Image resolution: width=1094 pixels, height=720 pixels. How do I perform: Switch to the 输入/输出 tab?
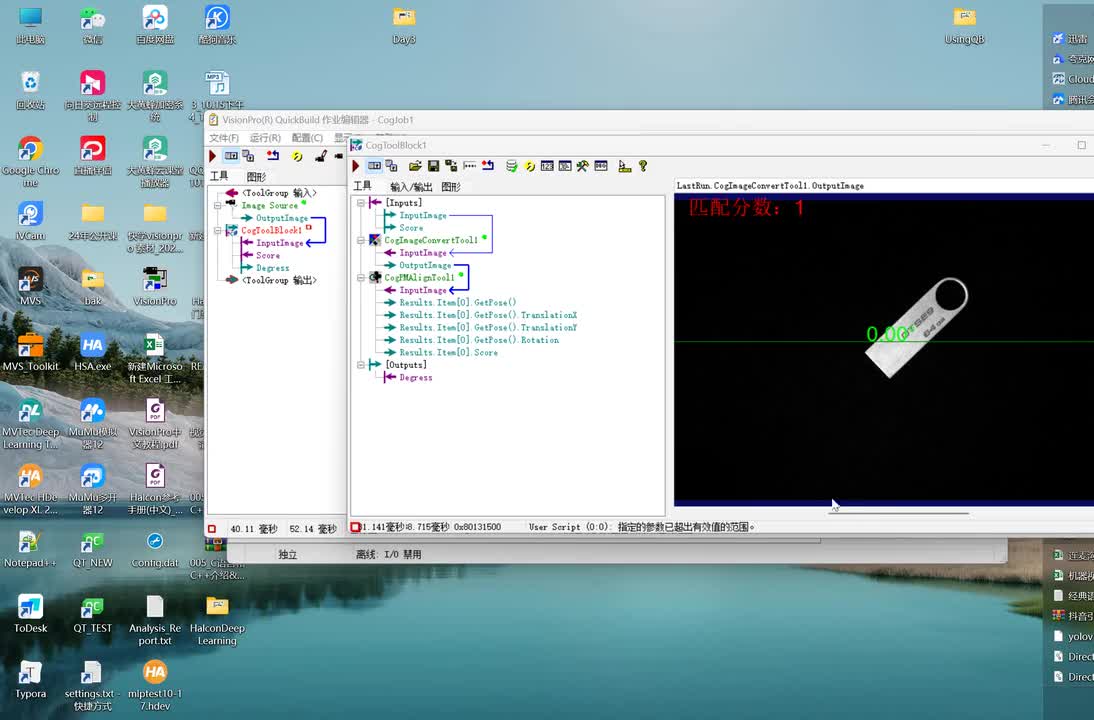411,187
